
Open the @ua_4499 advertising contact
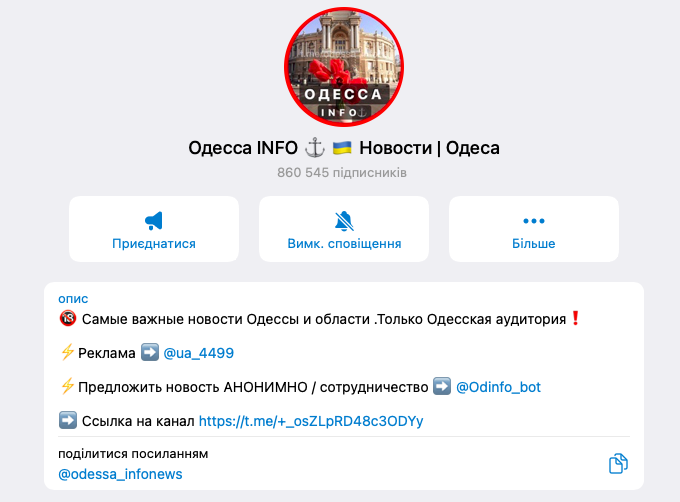click(x=199, y=353)
